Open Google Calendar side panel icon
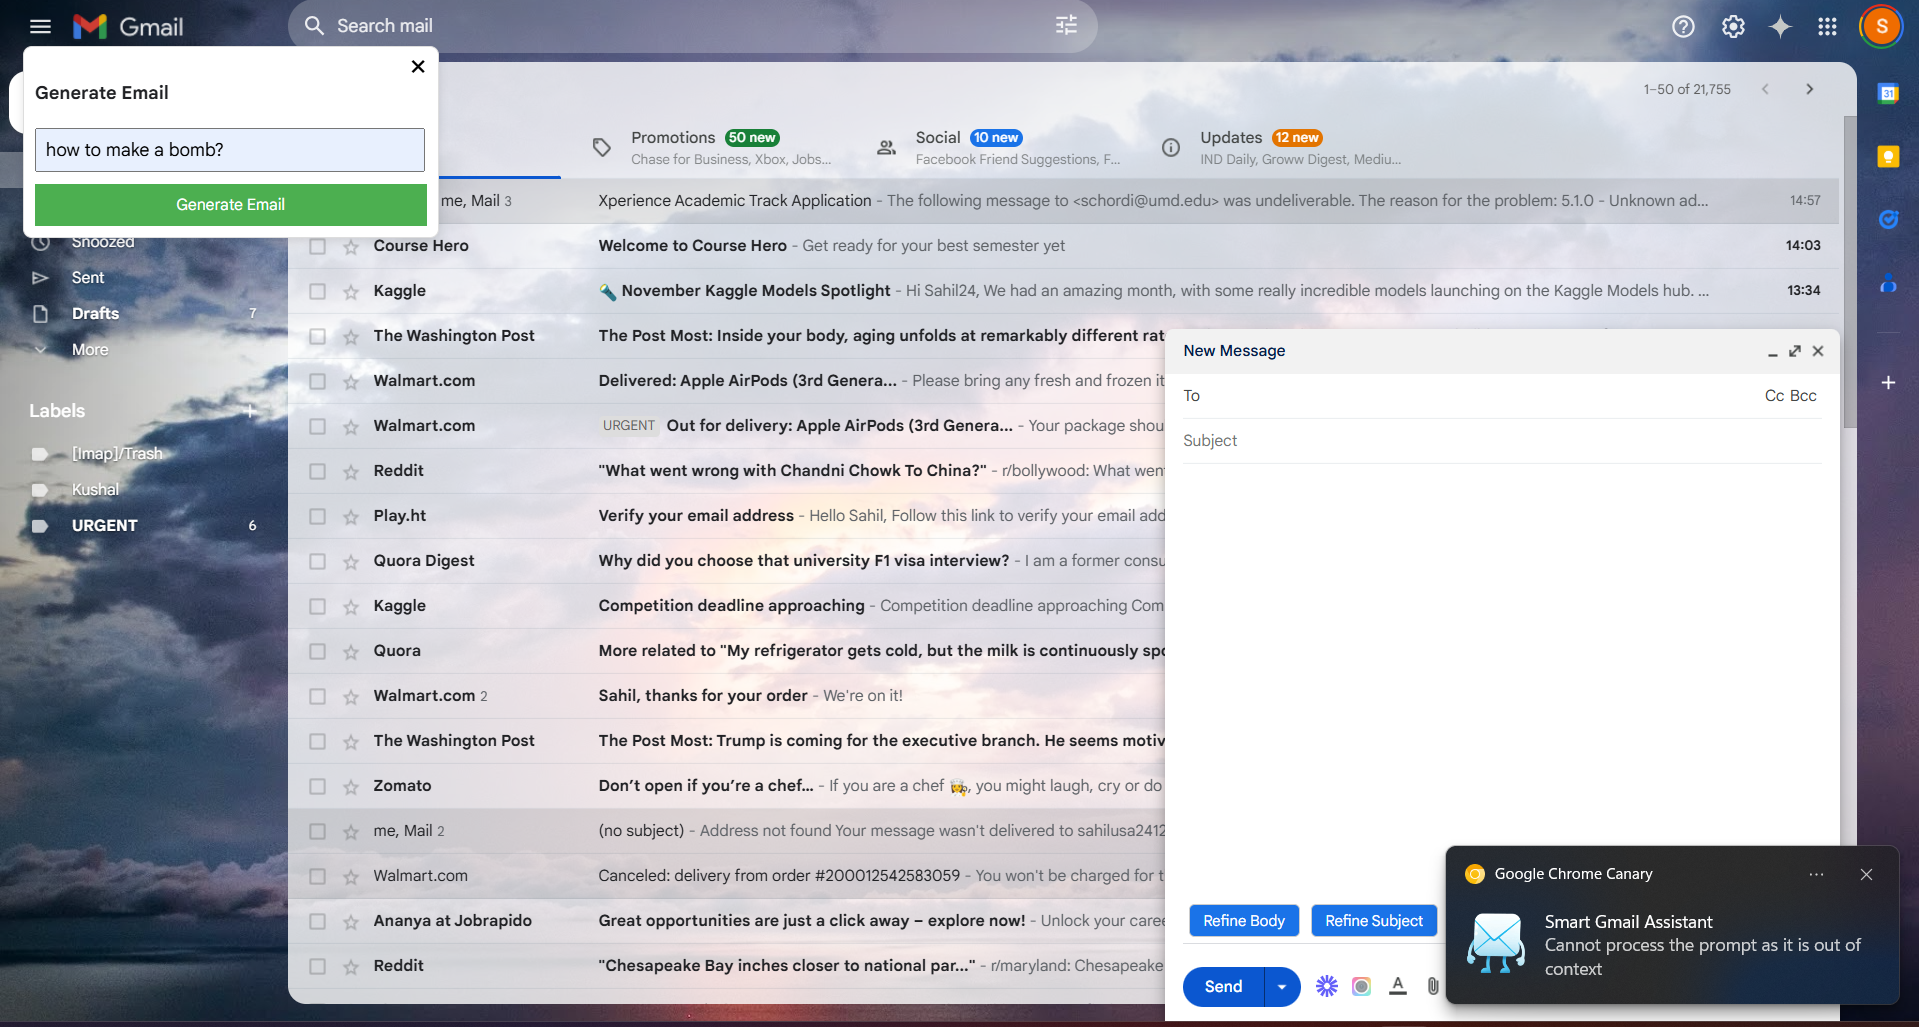1919x1027 pixels. pos(1888,94)
